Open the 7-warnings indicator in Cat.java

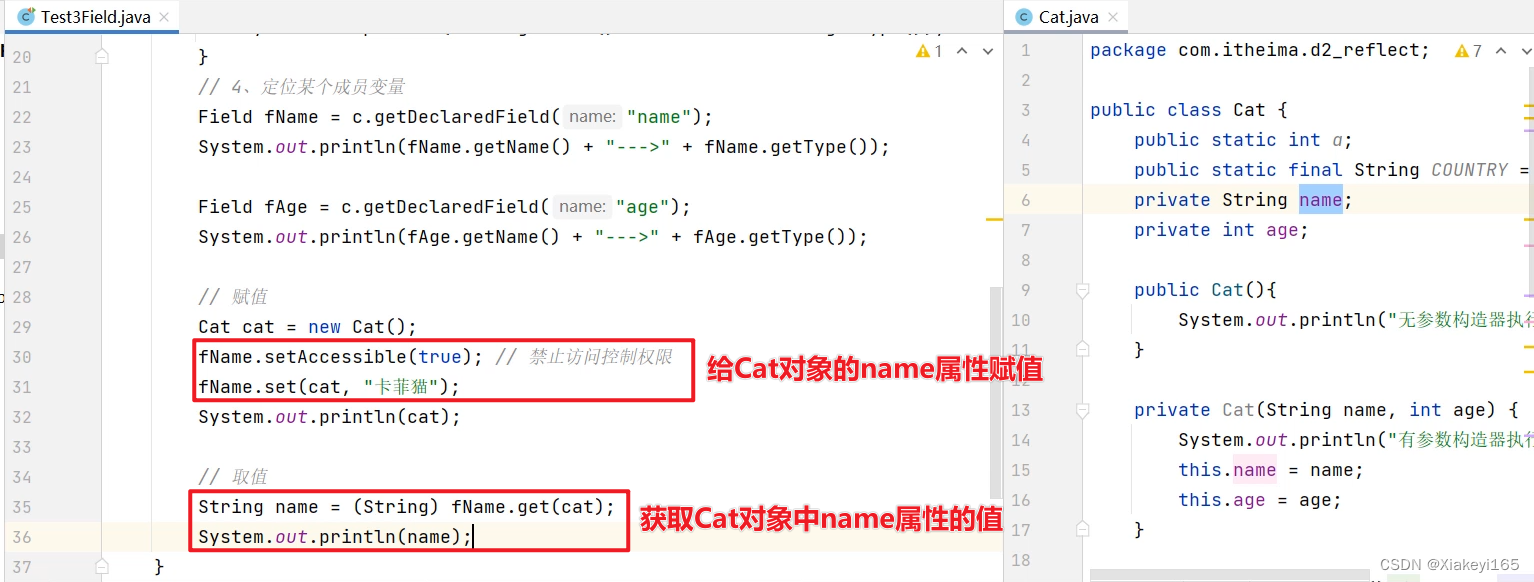1469,51
